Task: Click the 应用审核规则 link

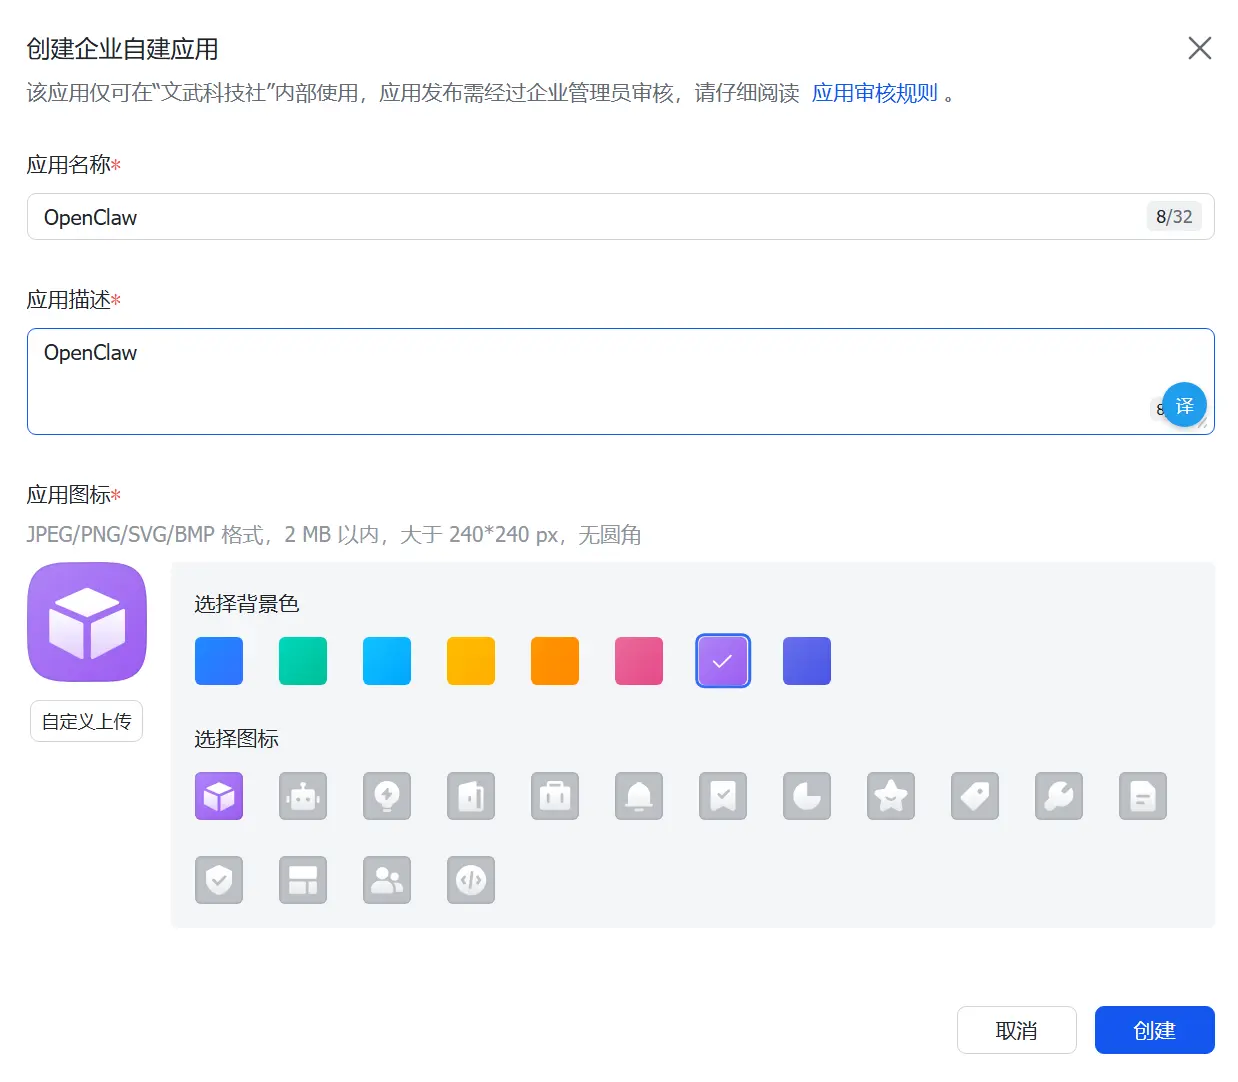Action: 874,93
